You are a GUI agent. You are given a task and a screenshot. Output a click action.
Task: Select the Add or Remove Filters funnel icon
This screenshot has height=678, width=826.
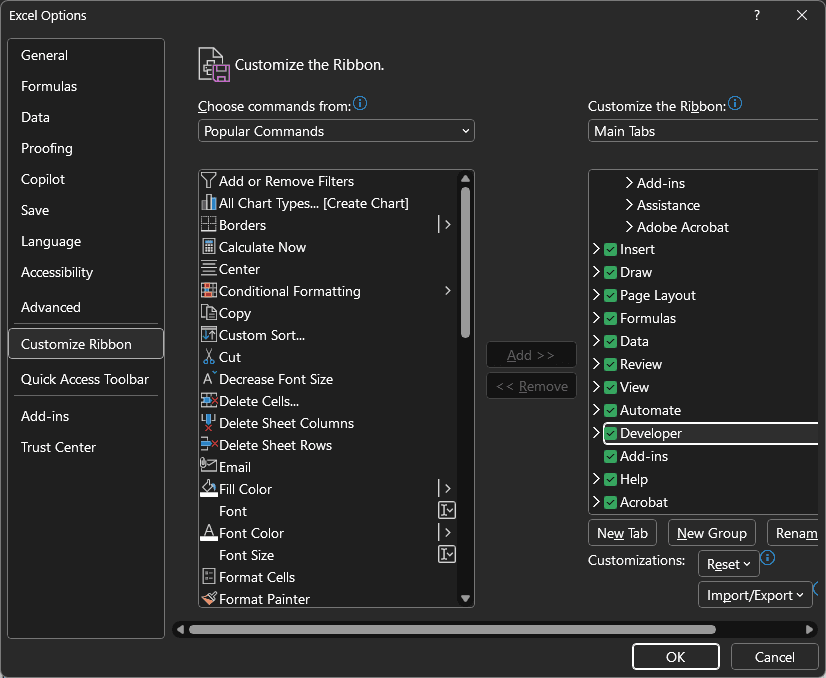pos(209,181)
